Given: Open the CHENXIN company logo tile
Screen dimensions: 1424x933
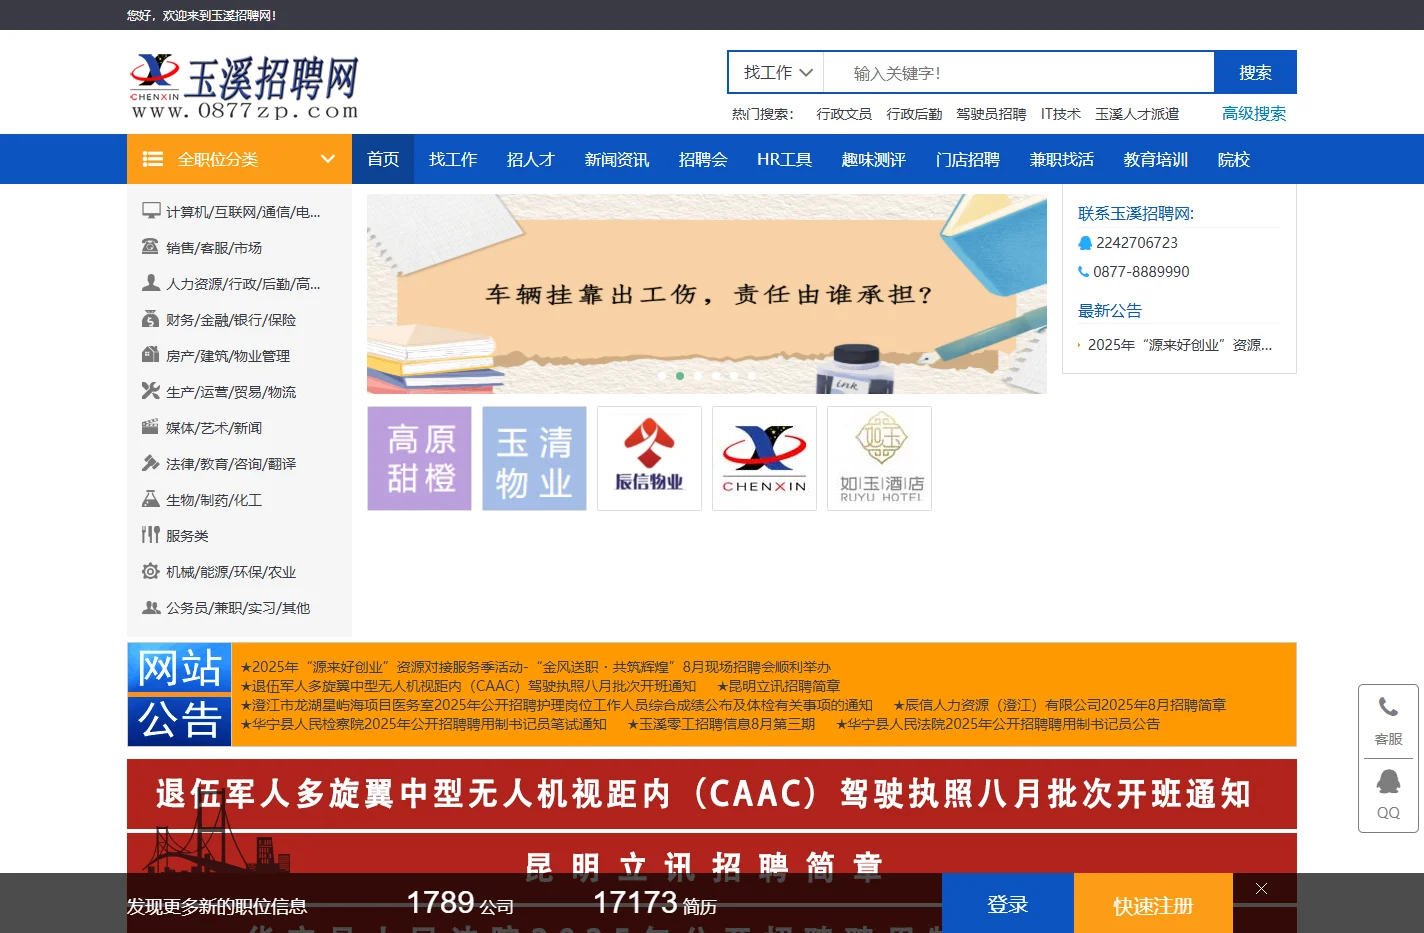Looking at the screenshot, I should [x=764, y=459].
